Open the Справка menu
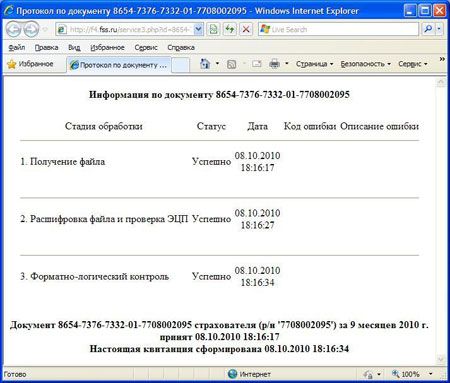This screenshot has height=383, width=450. point(181,47)
